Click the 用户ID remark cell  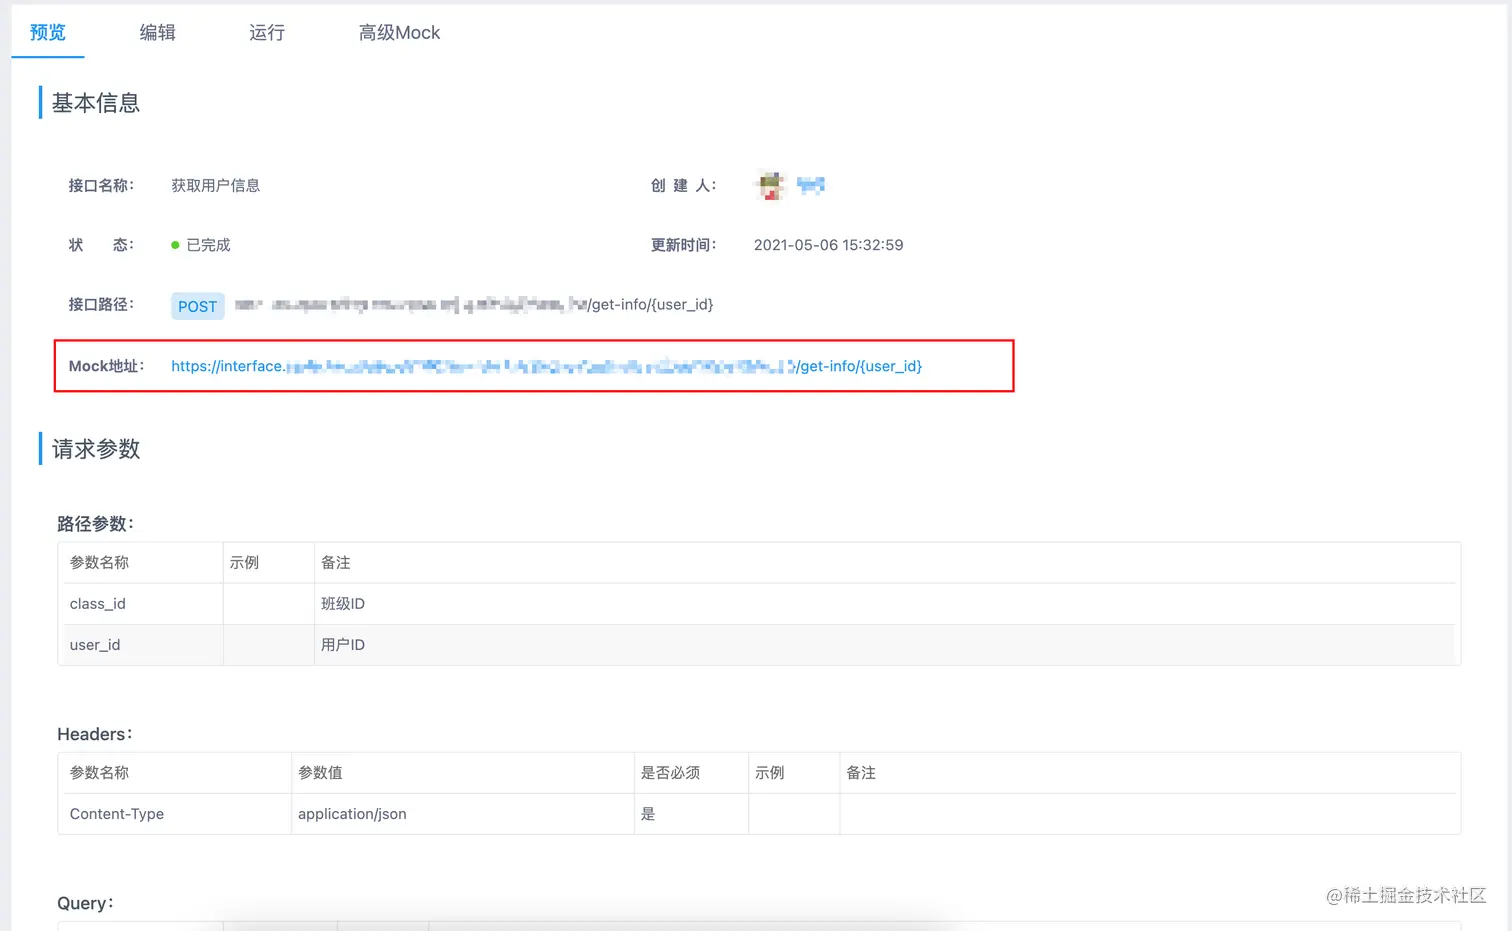(x=887, y=645)
